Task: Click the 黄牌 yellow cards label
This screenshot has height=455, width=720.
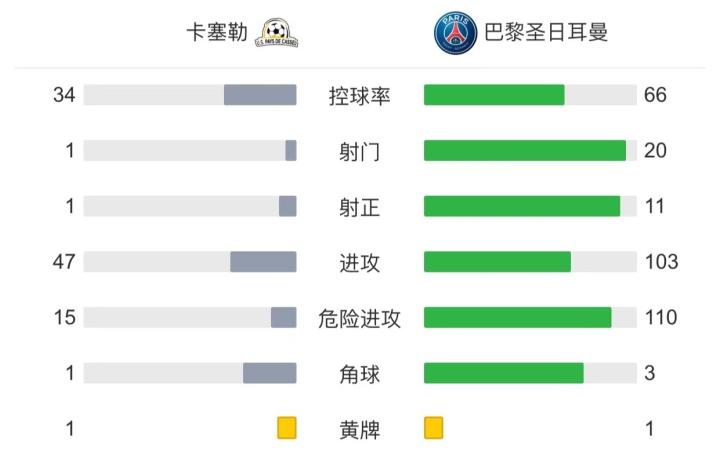Action: [x=360, y=430]
